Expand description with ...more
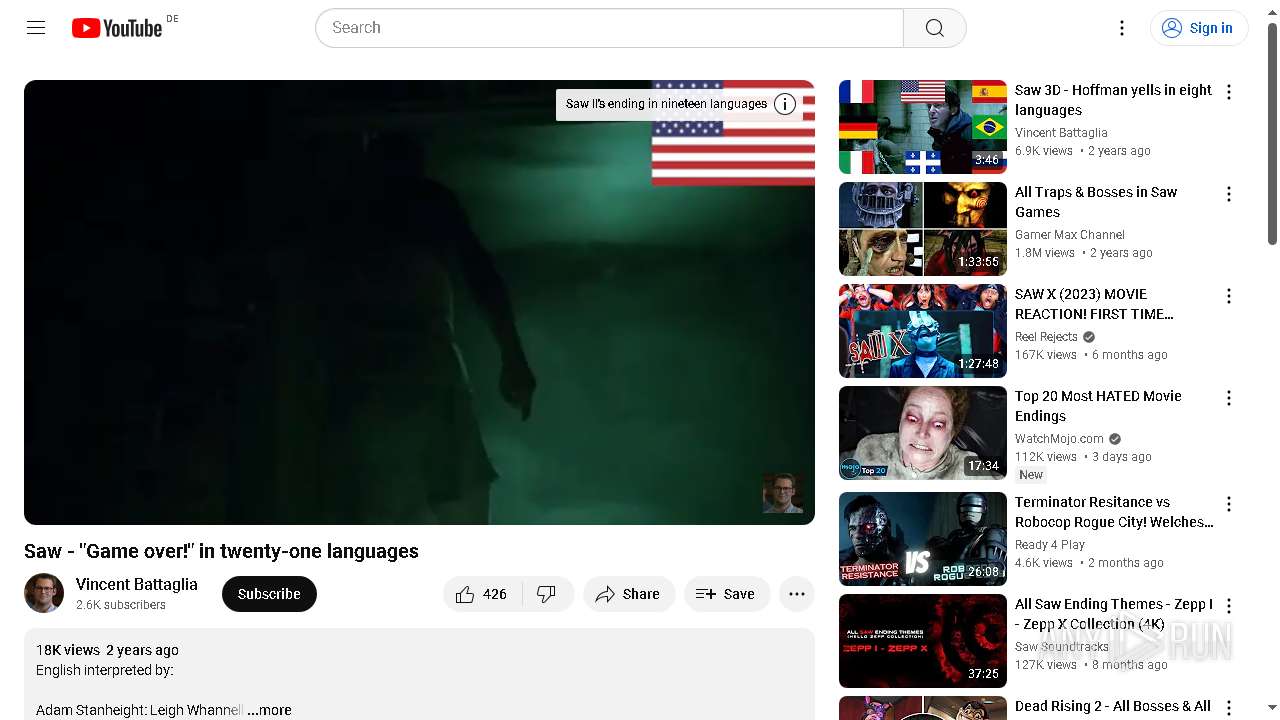The width and height of the screenshot is (1280, 720). click(x=270, y=710)
